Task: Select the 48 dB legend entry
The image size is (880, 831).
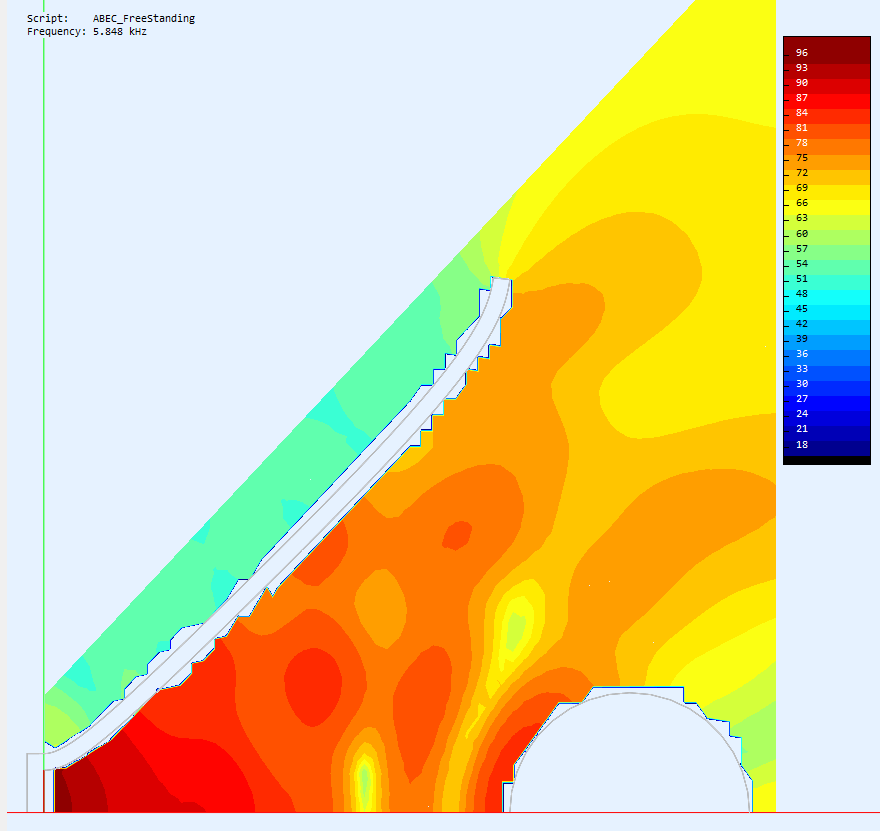Action: pos(801,294)
